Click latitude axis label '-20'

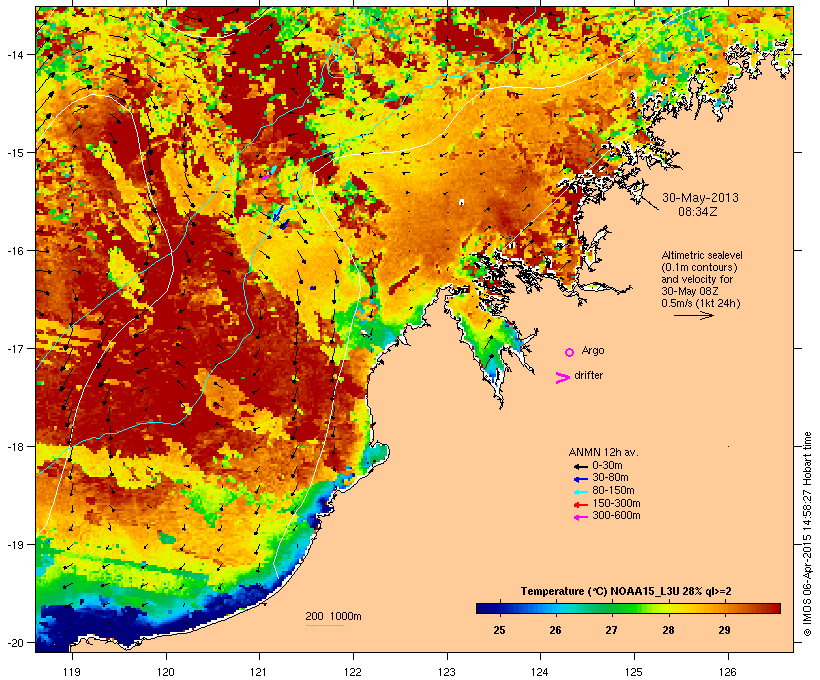tap(14, 643)
